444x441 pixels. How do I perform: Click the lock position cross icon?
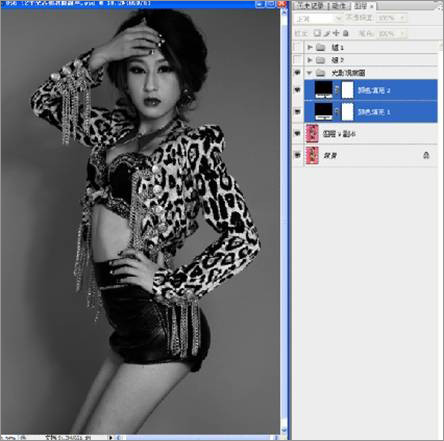click(x=336, y=33)
